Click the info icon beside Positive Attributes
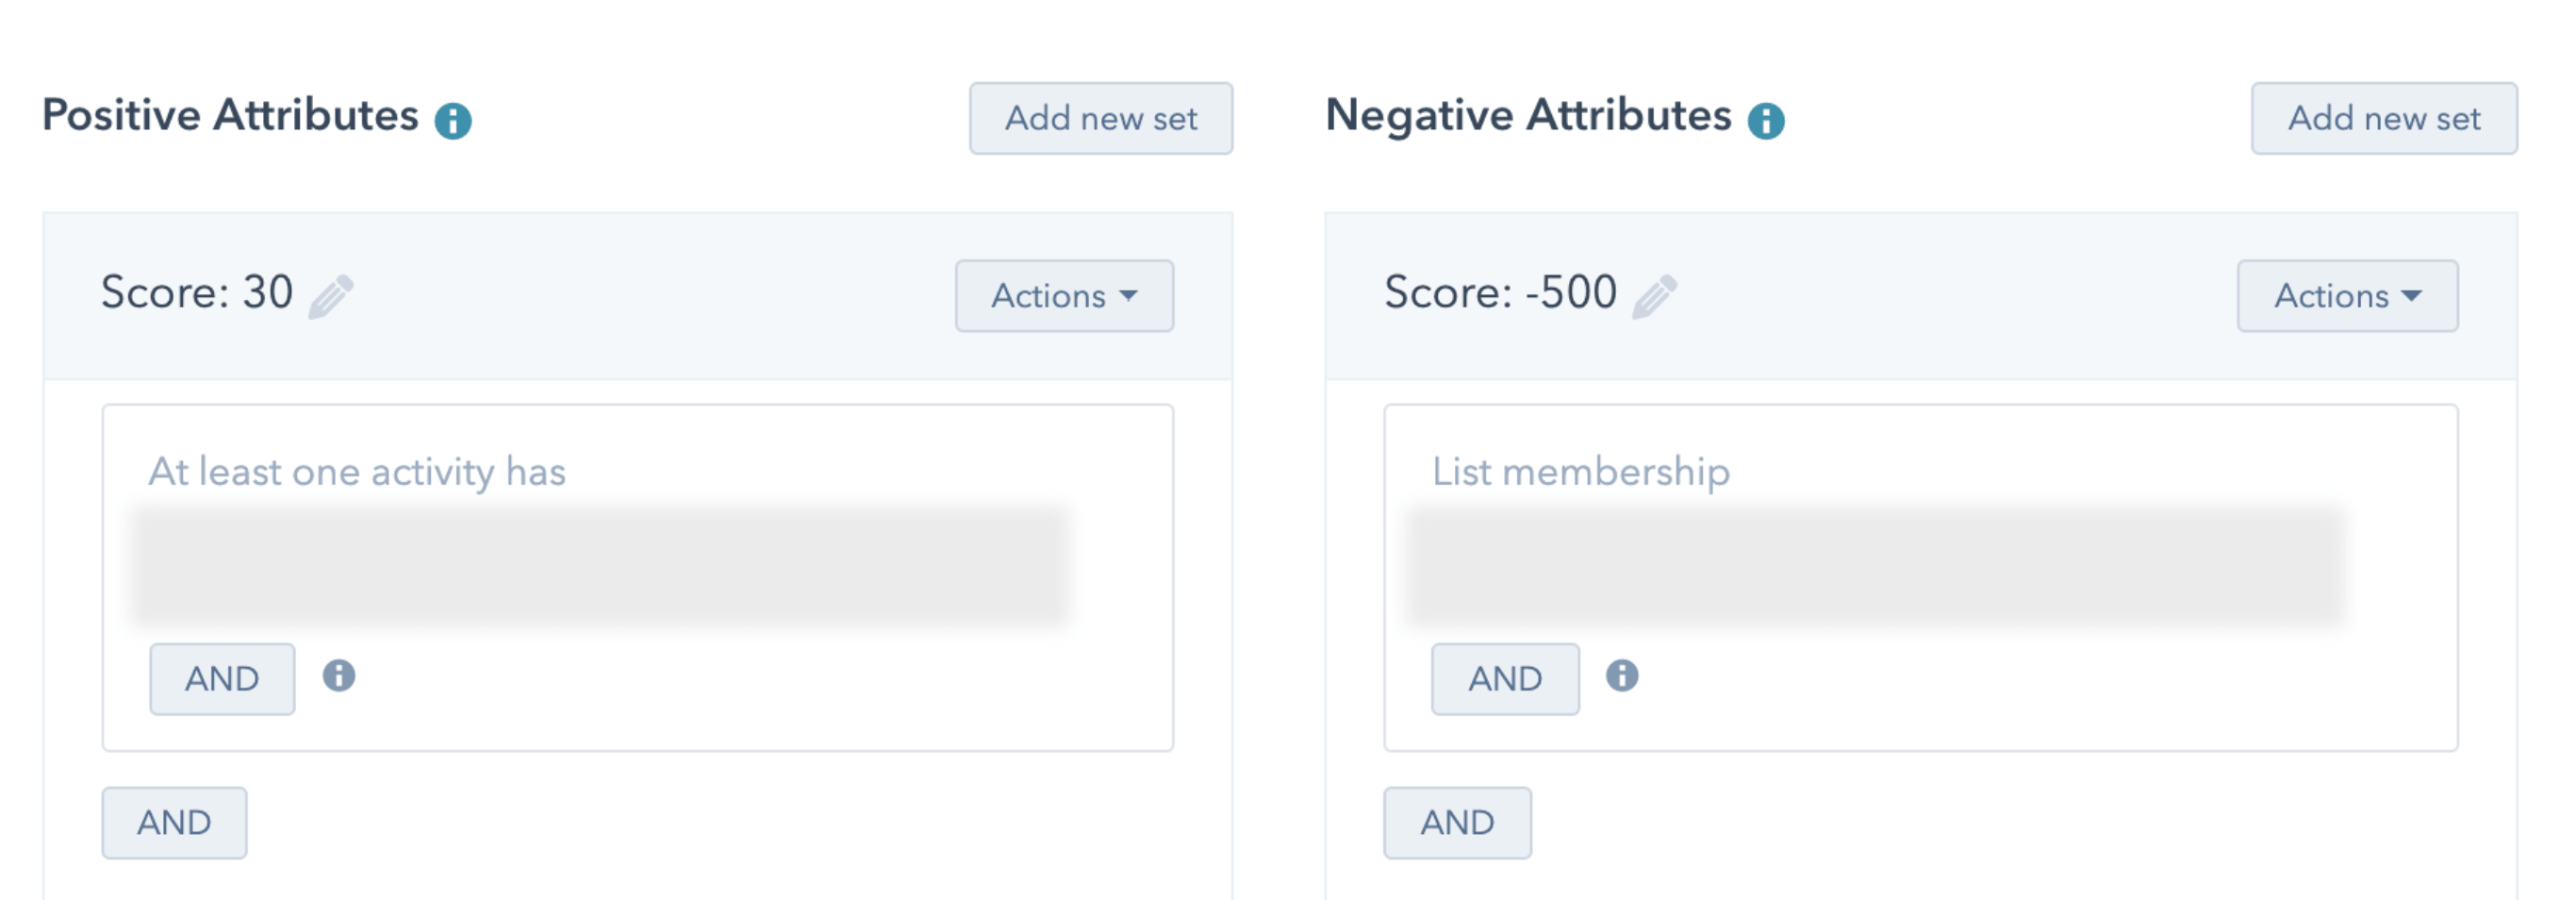 click(453, 121)
